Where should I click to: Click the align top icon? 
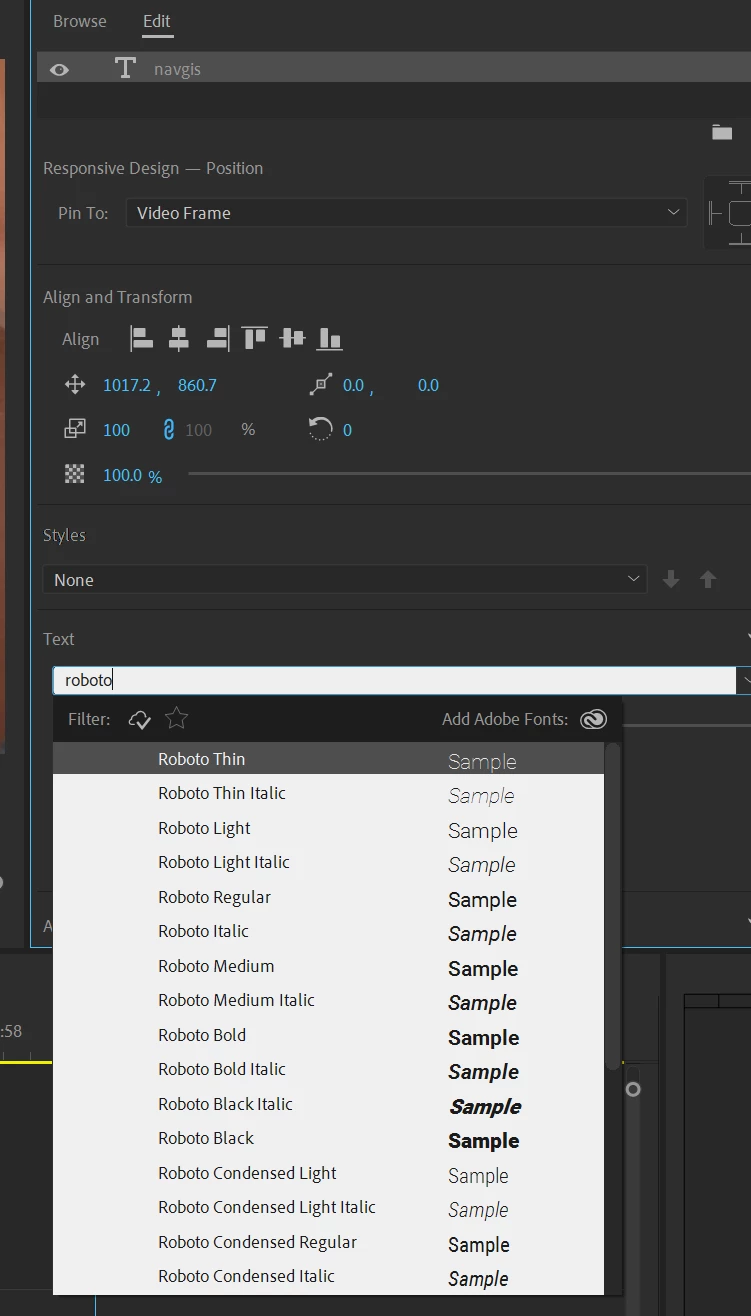pos(255,339)
